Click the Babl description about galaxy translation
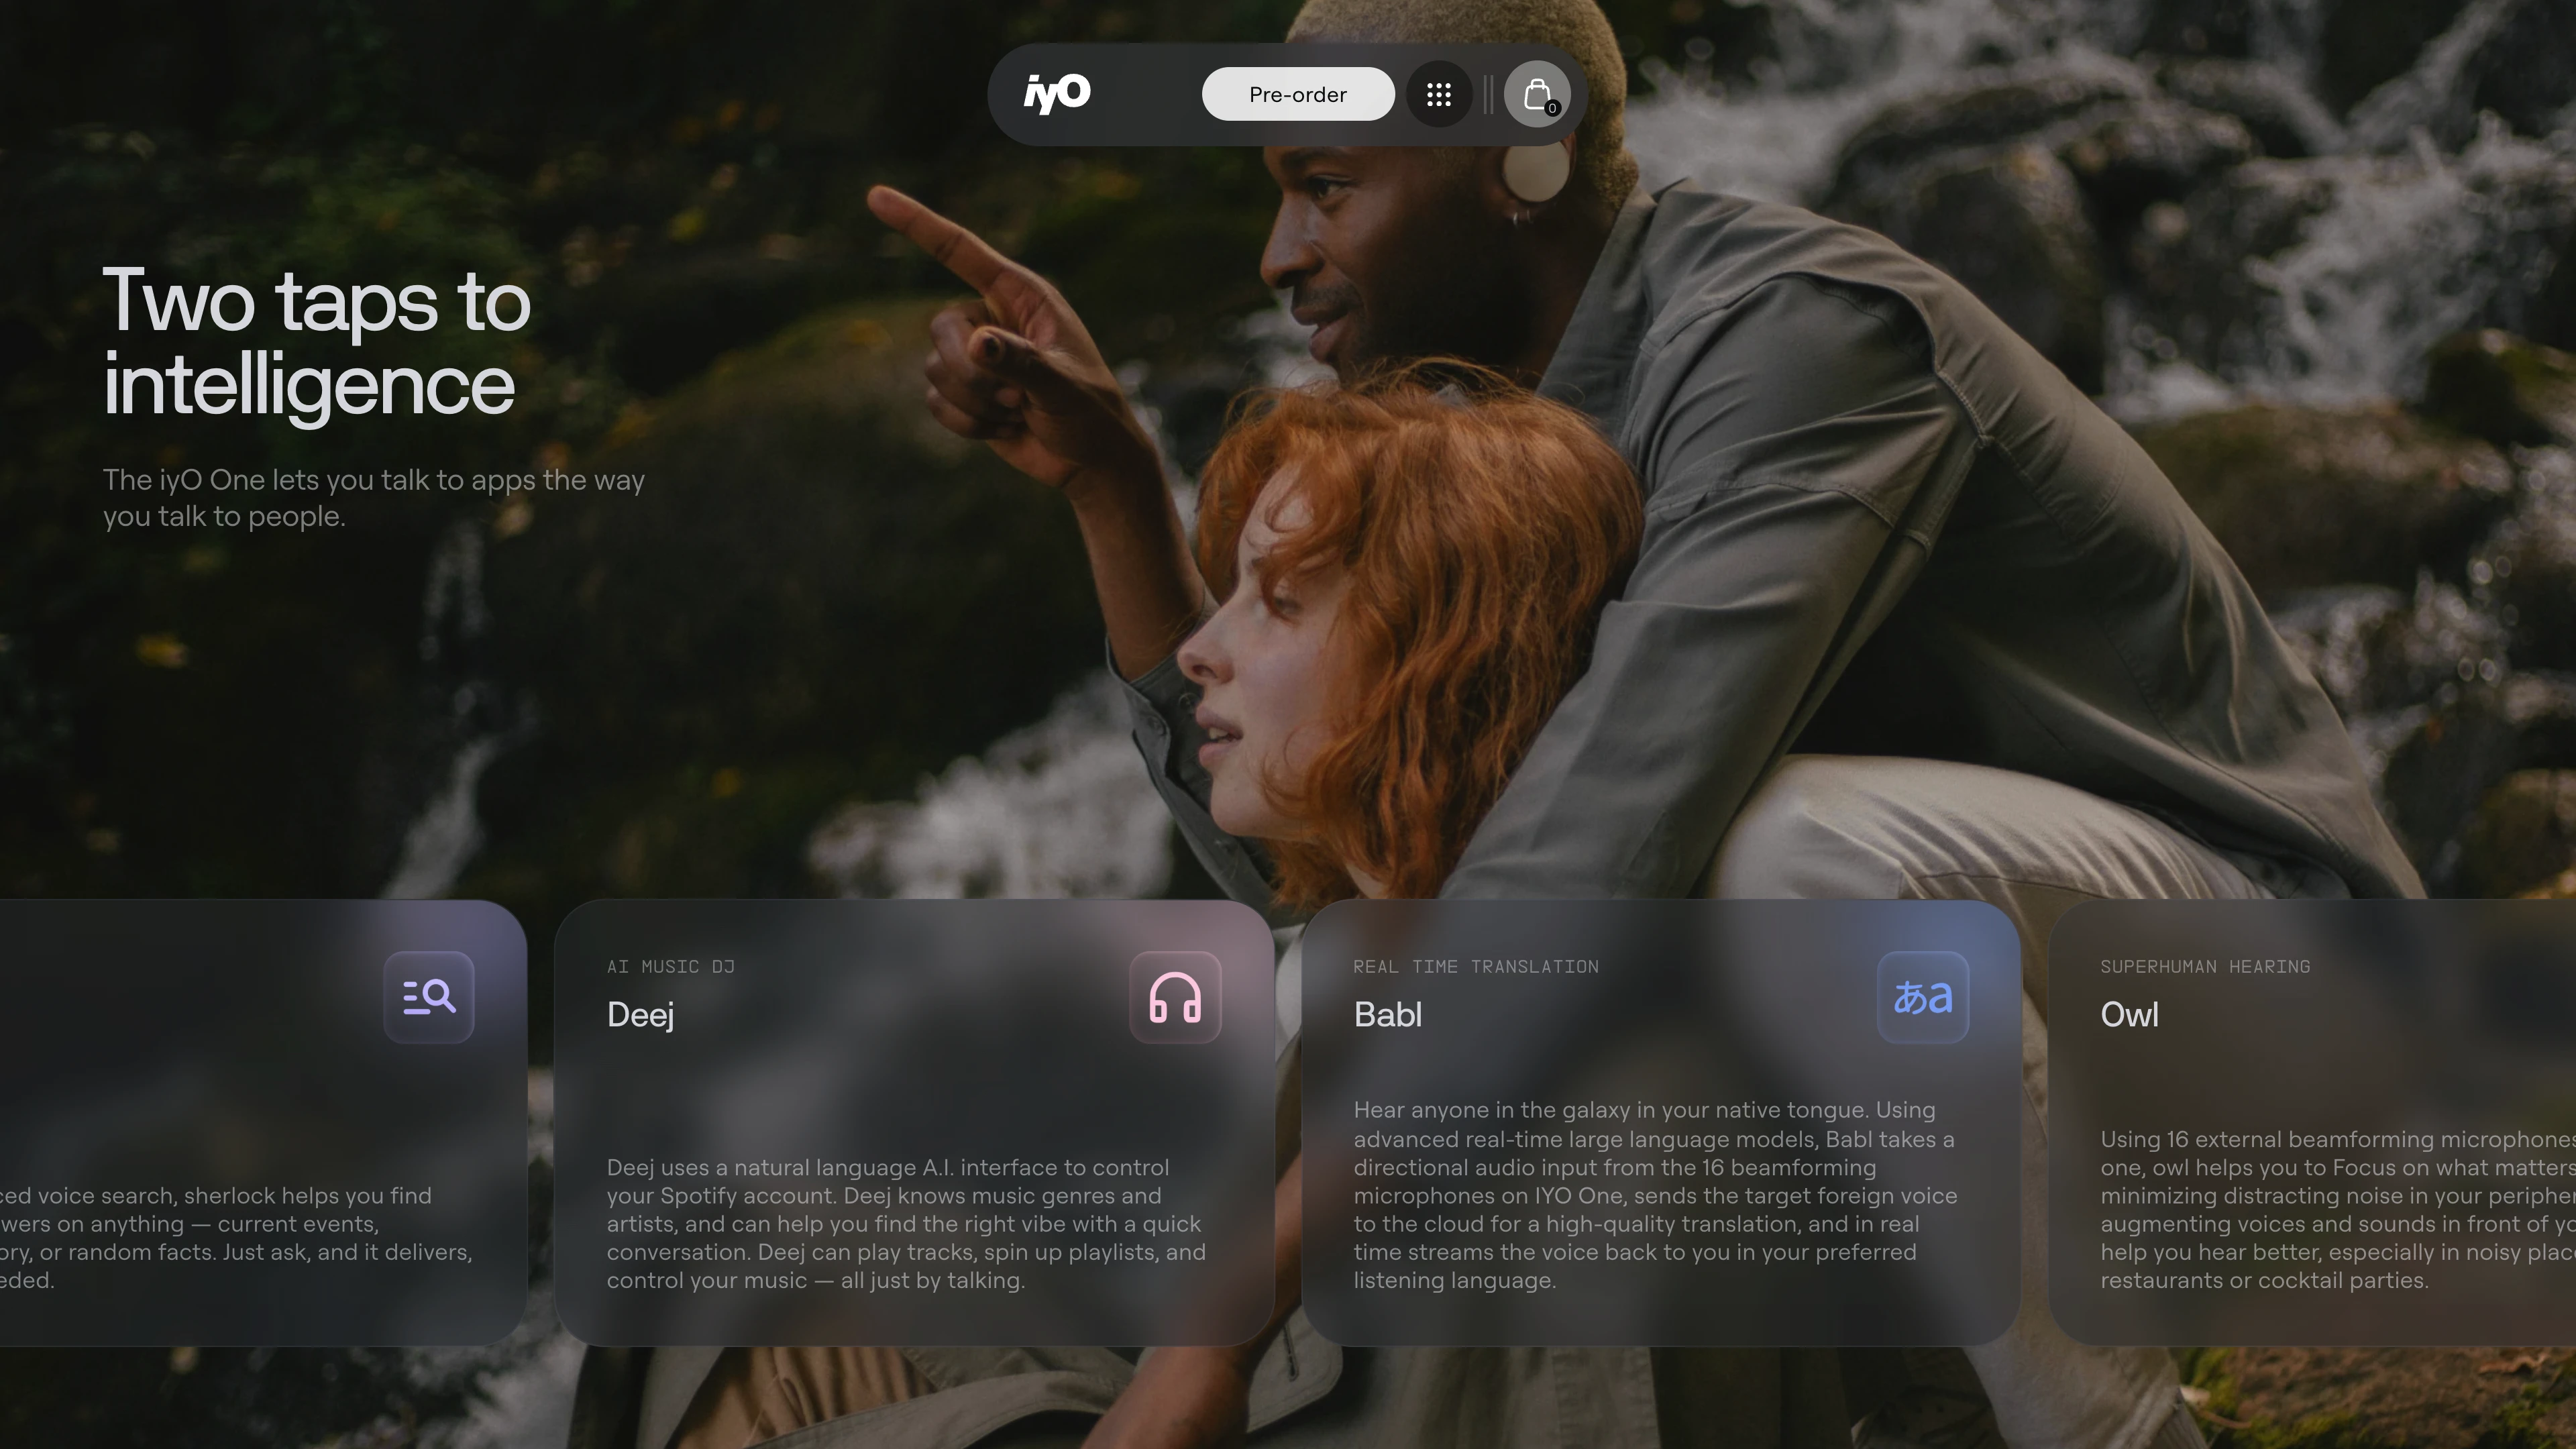 (1655, 1195)
